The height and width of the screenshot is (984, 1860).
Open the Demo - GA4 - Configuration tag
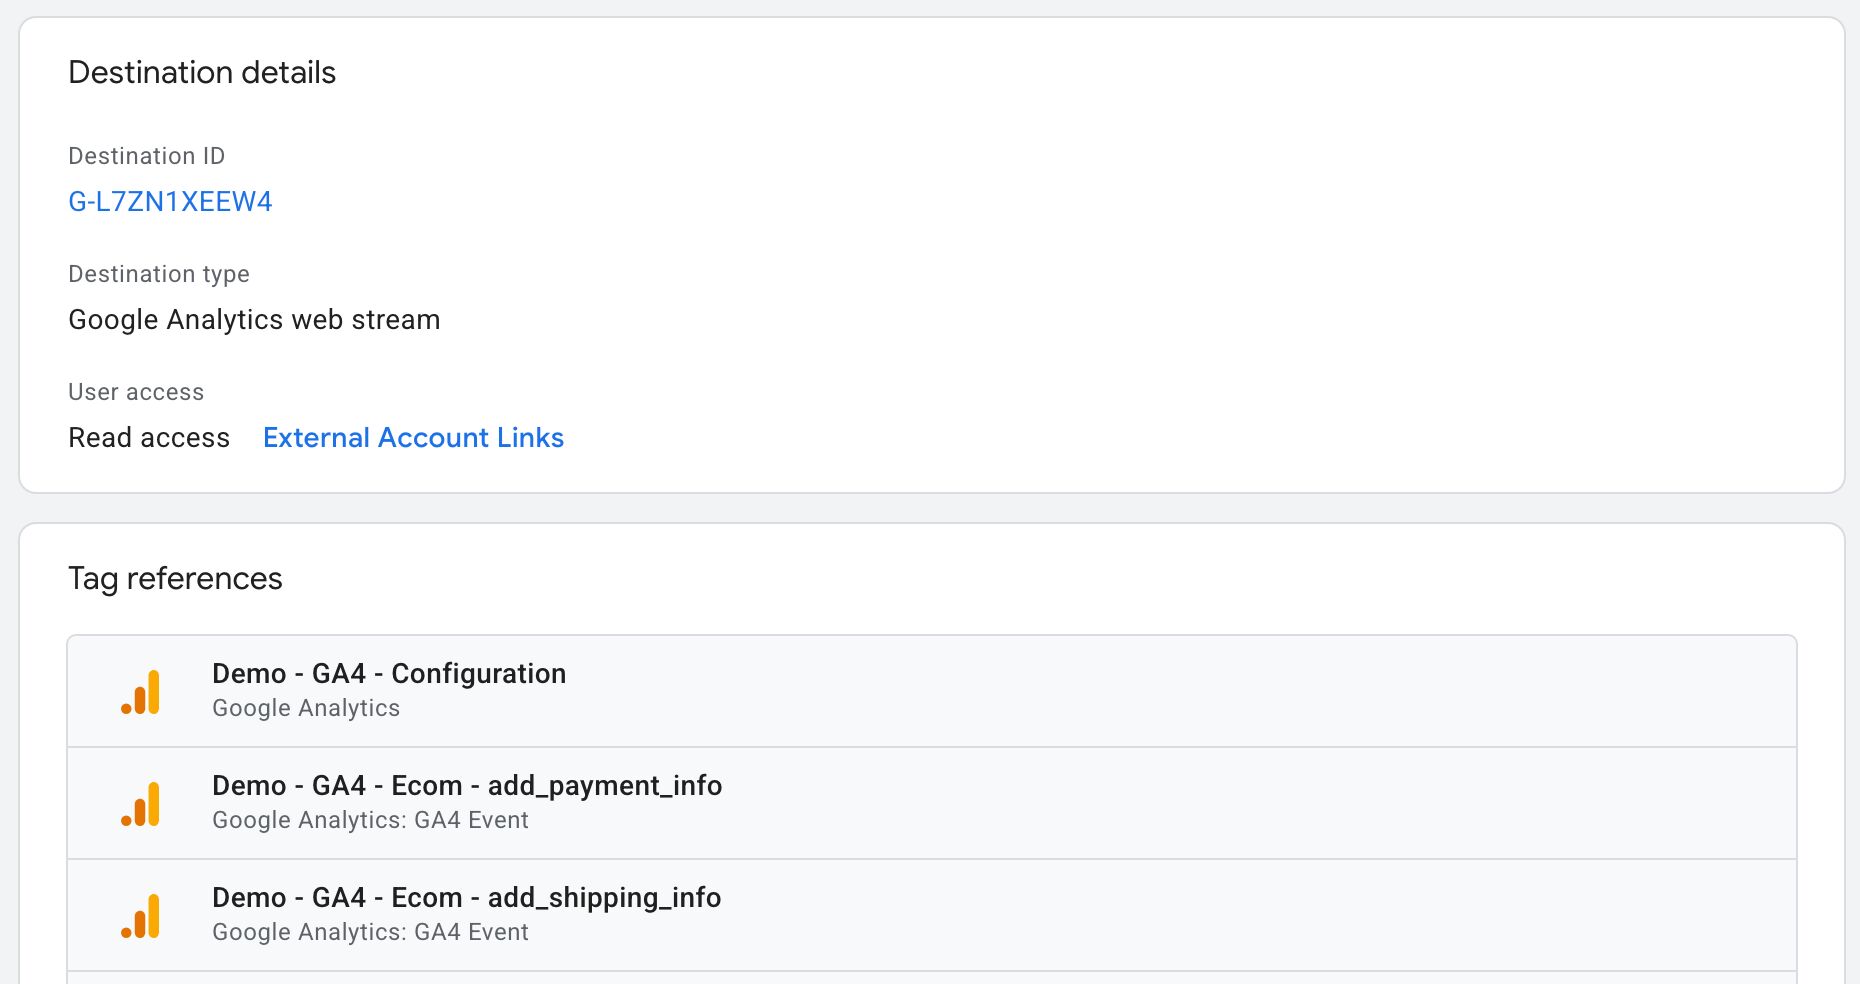[x=932, y=691]
